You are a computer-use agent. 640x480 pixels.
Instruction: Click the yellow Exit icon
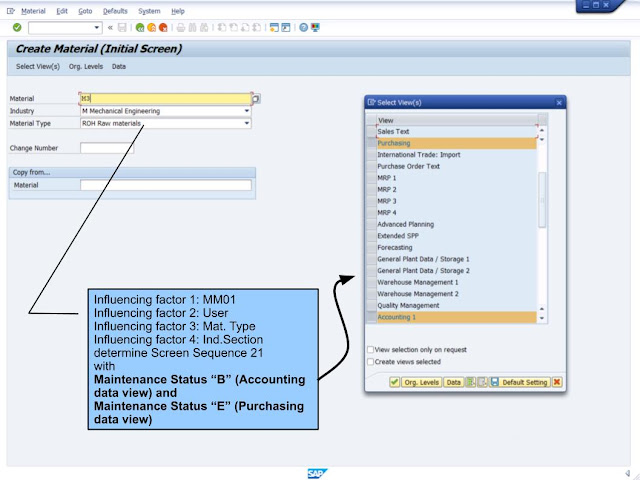pos(151,27)
